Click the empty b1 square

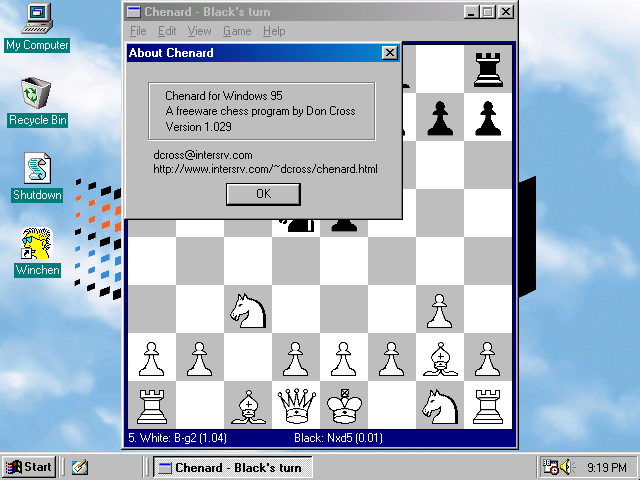tap(200, 405)
